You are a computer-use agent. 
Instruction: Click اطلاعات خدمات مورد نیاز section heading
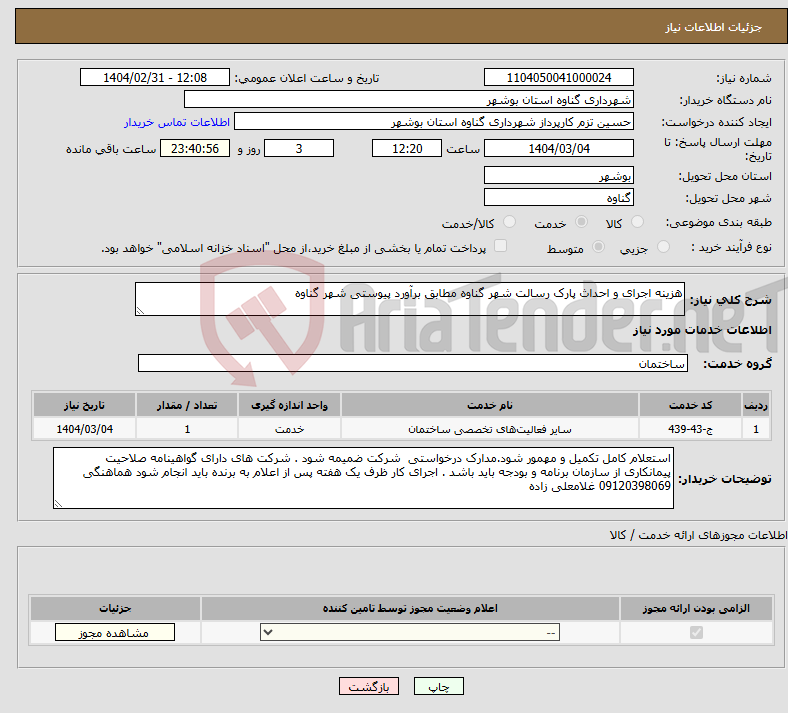(x=702, y=330)
